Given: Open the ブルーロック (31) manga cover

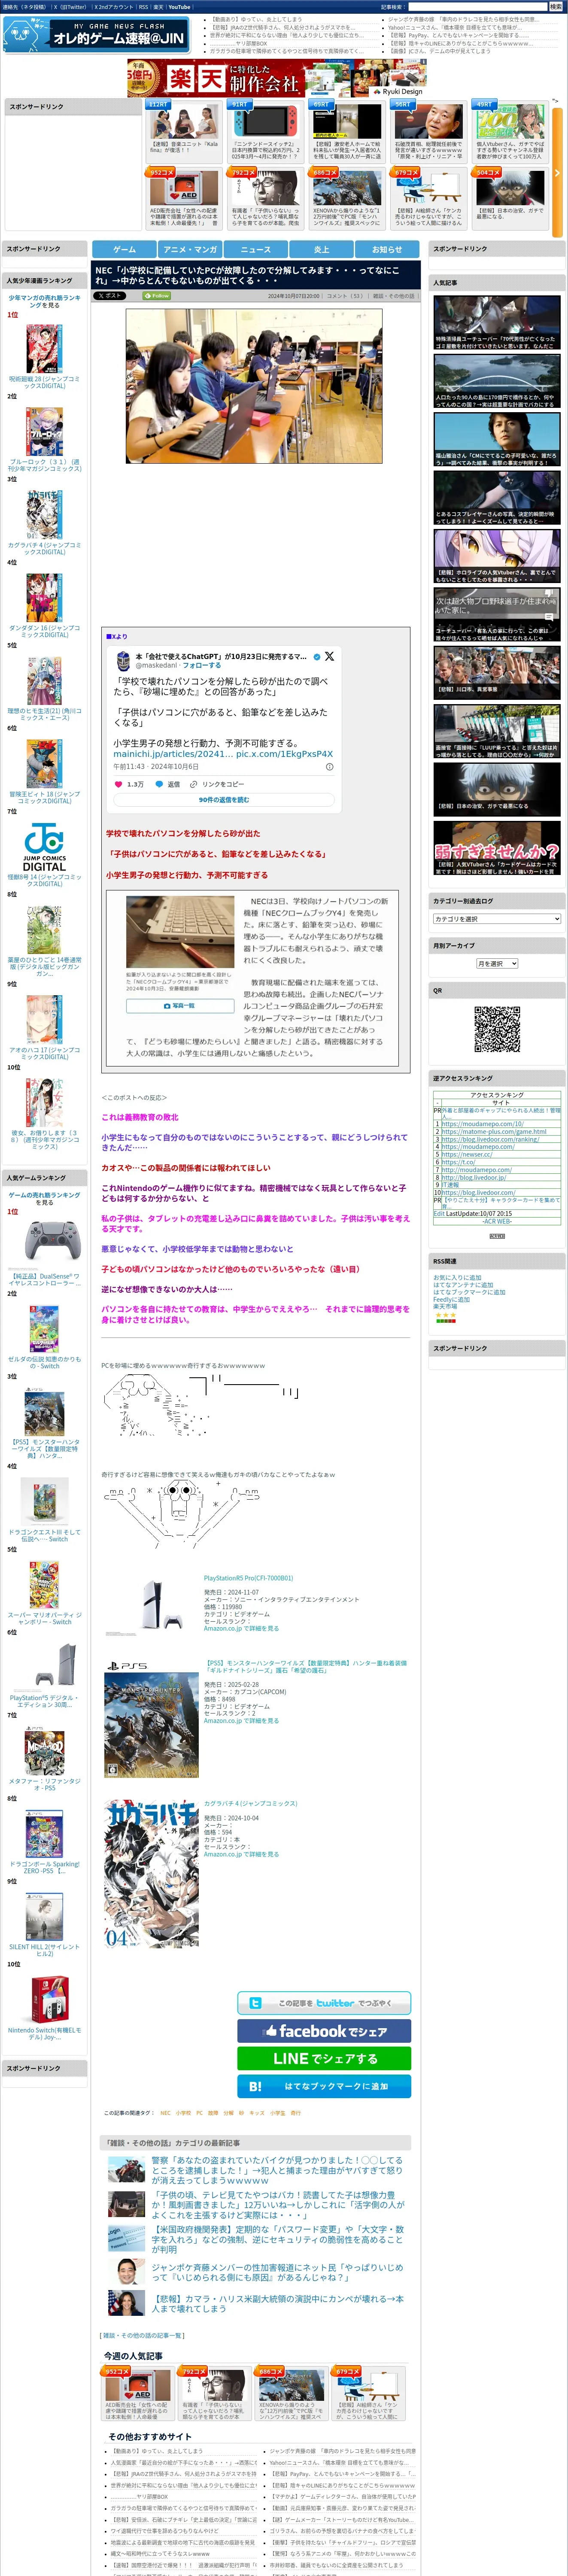Looking at the screenshot, I should pos(44,431).
